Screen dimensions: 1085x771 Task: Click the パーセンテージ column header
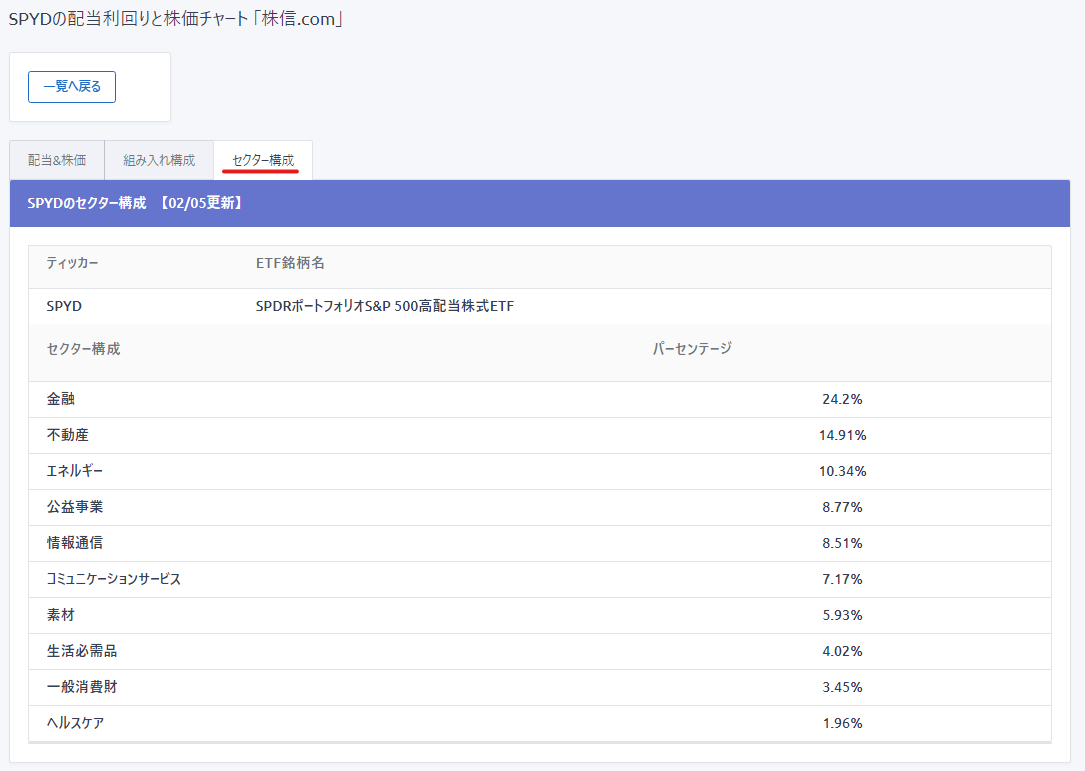click(x=692, y=349)
